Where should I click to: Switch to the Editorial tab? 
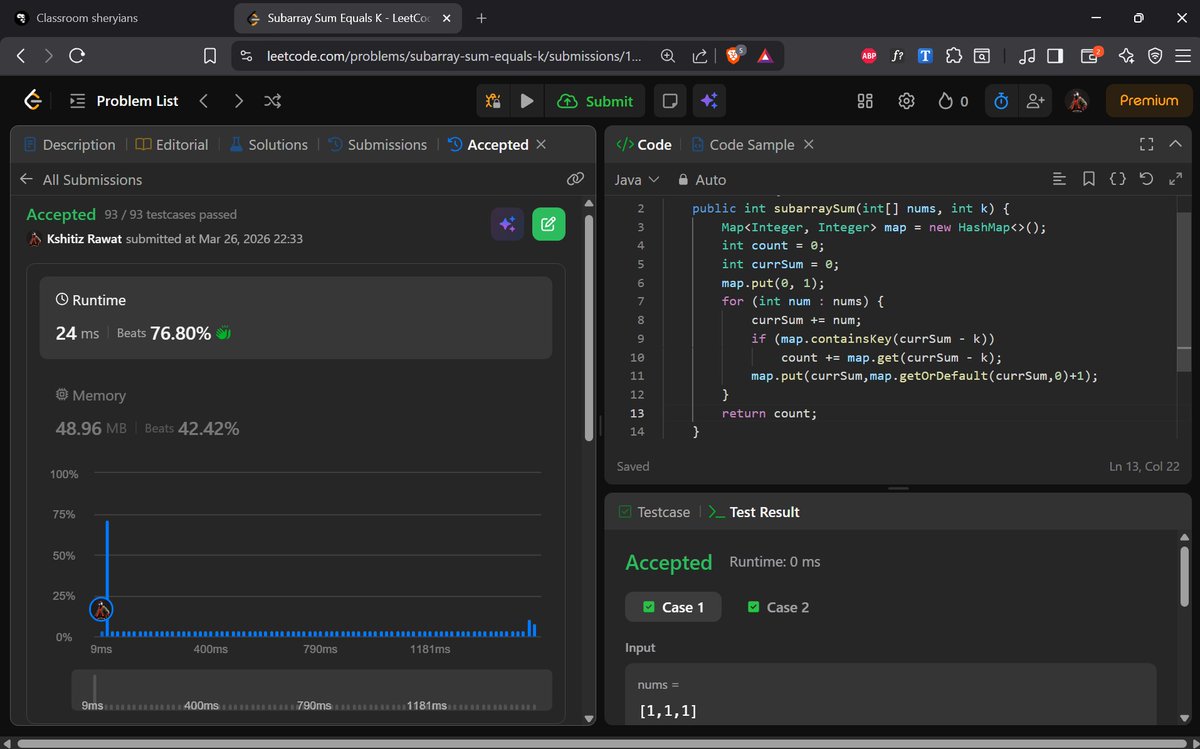[172, 144]
